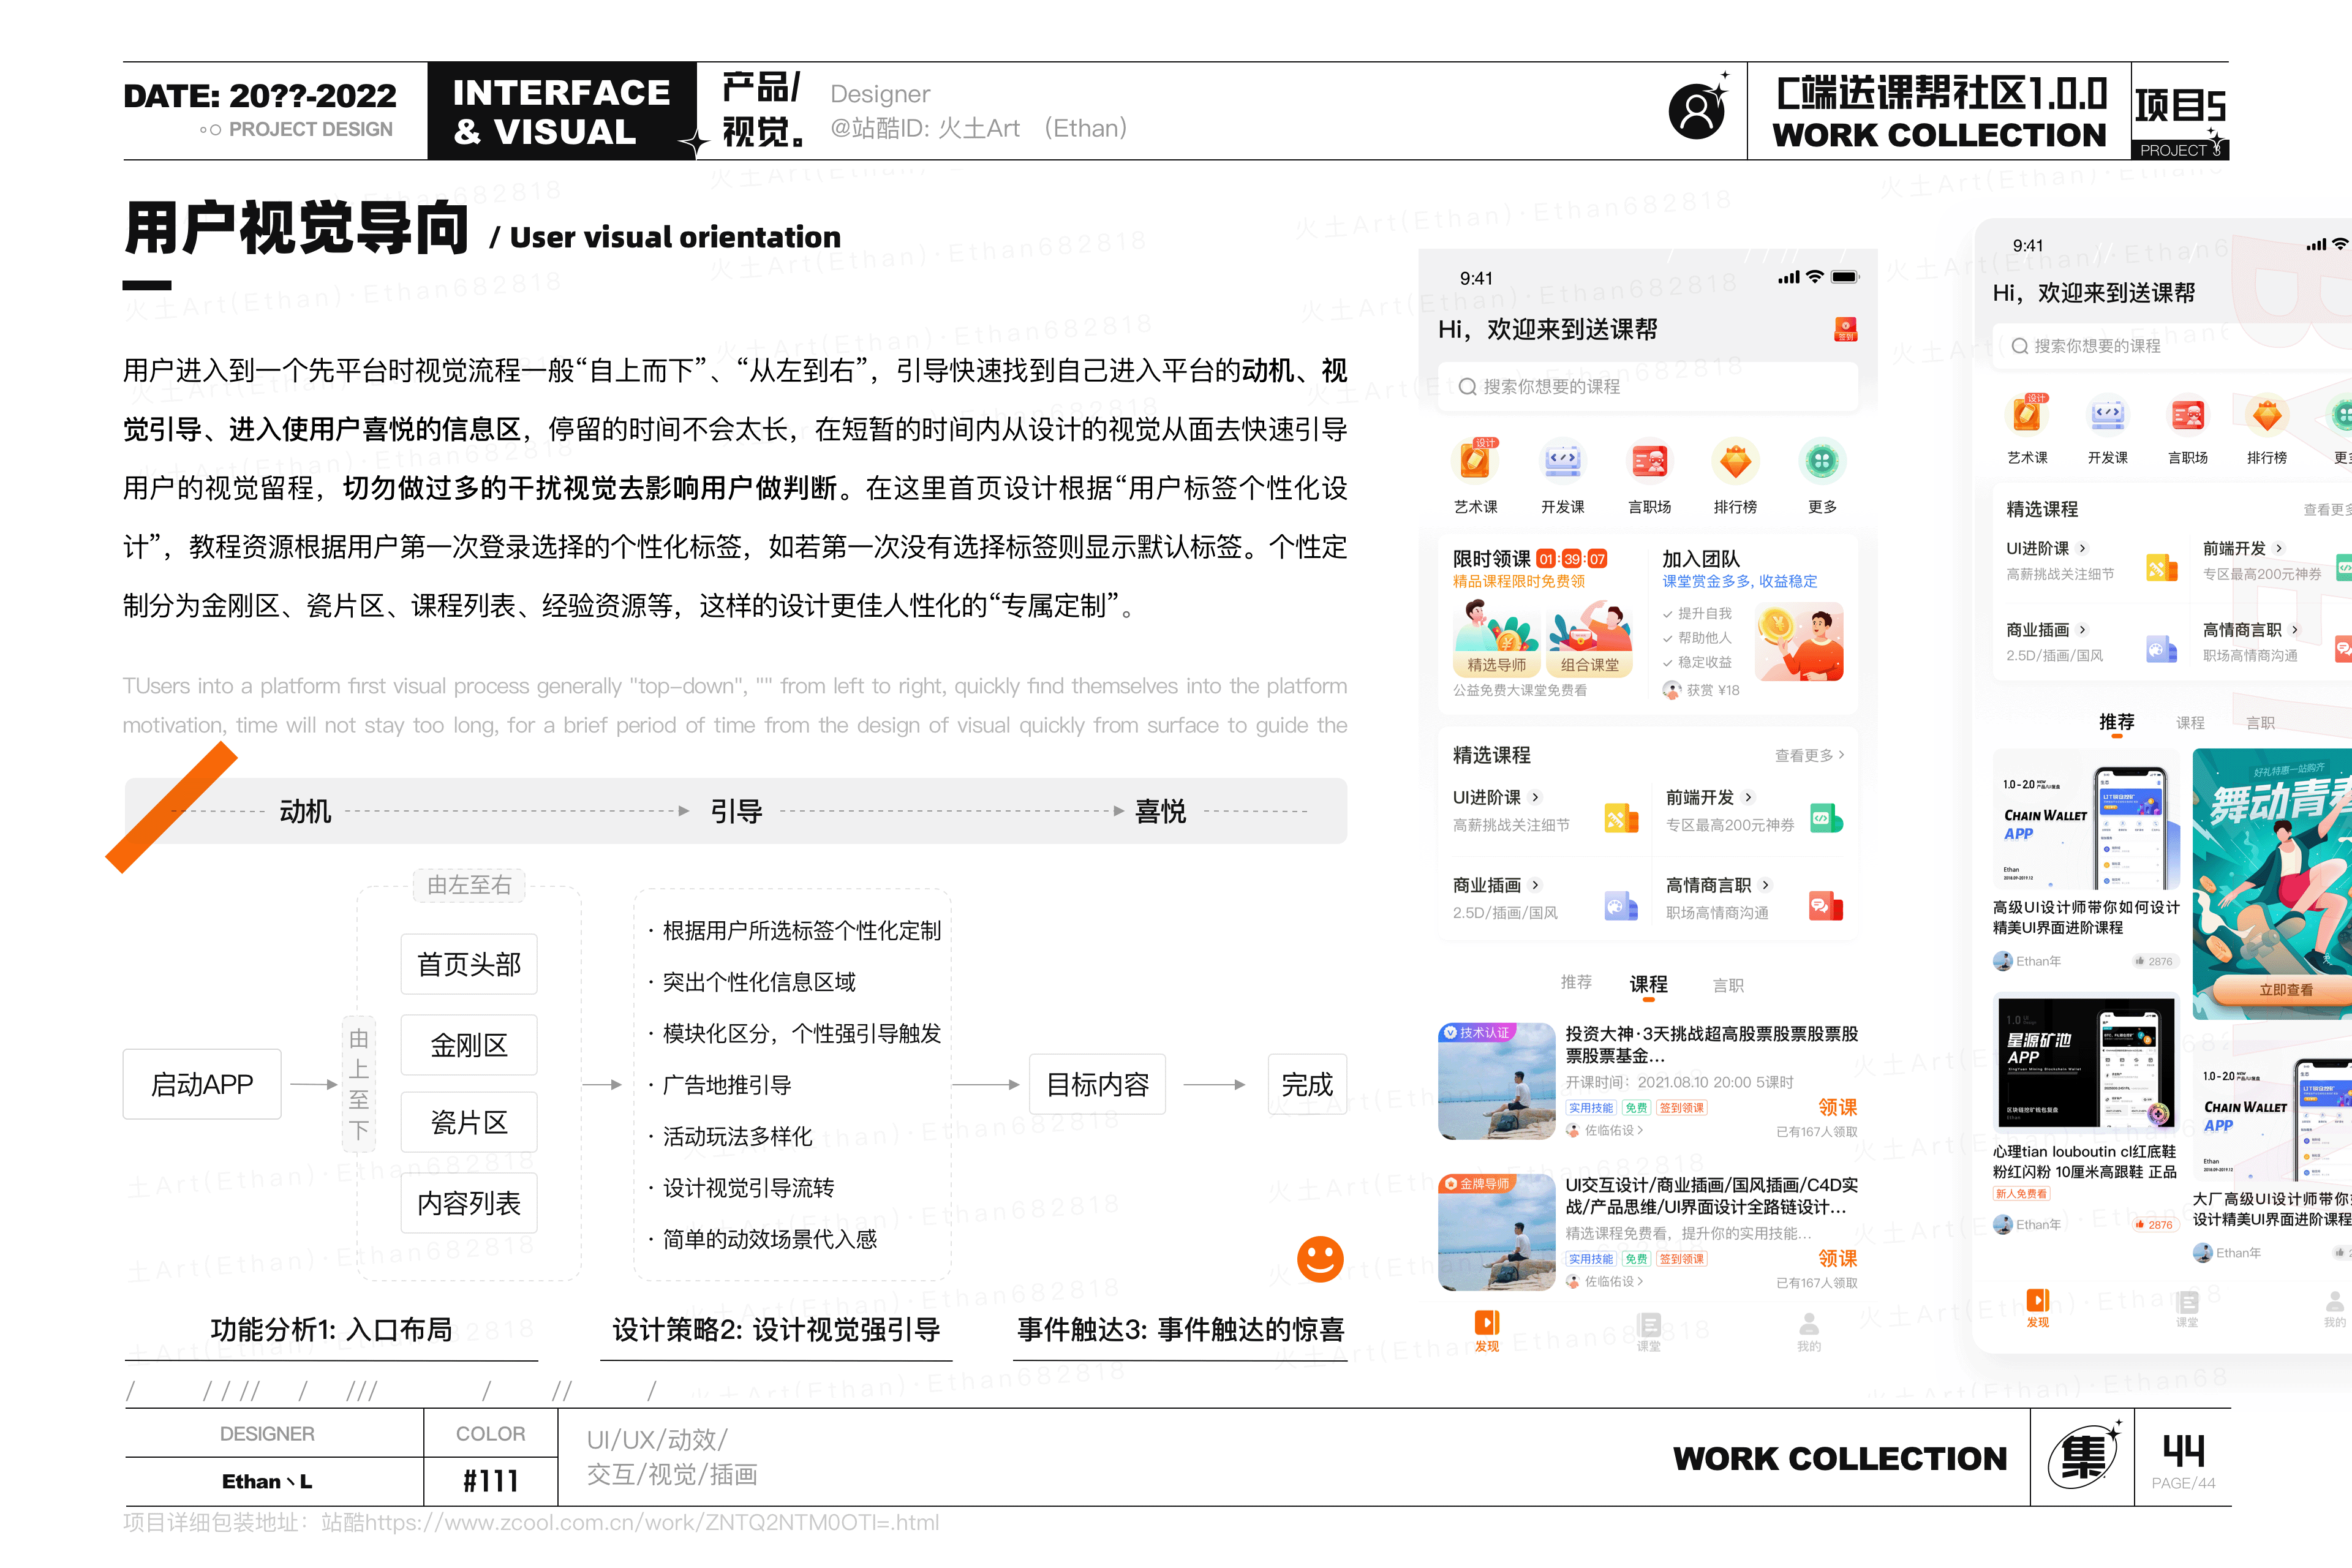2352x1568 pixels.
Task: Expand the UI进阶课 chevron in the left phone
Action: [1535, 797]
